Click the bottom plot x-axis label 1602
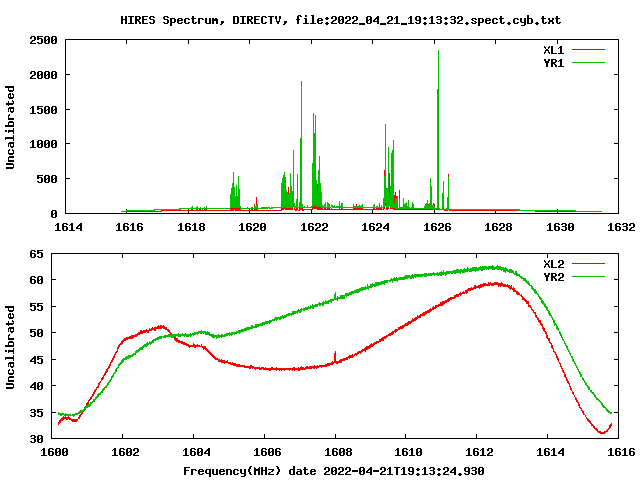Viewport: 640px width, 480px height. (125, 452)
